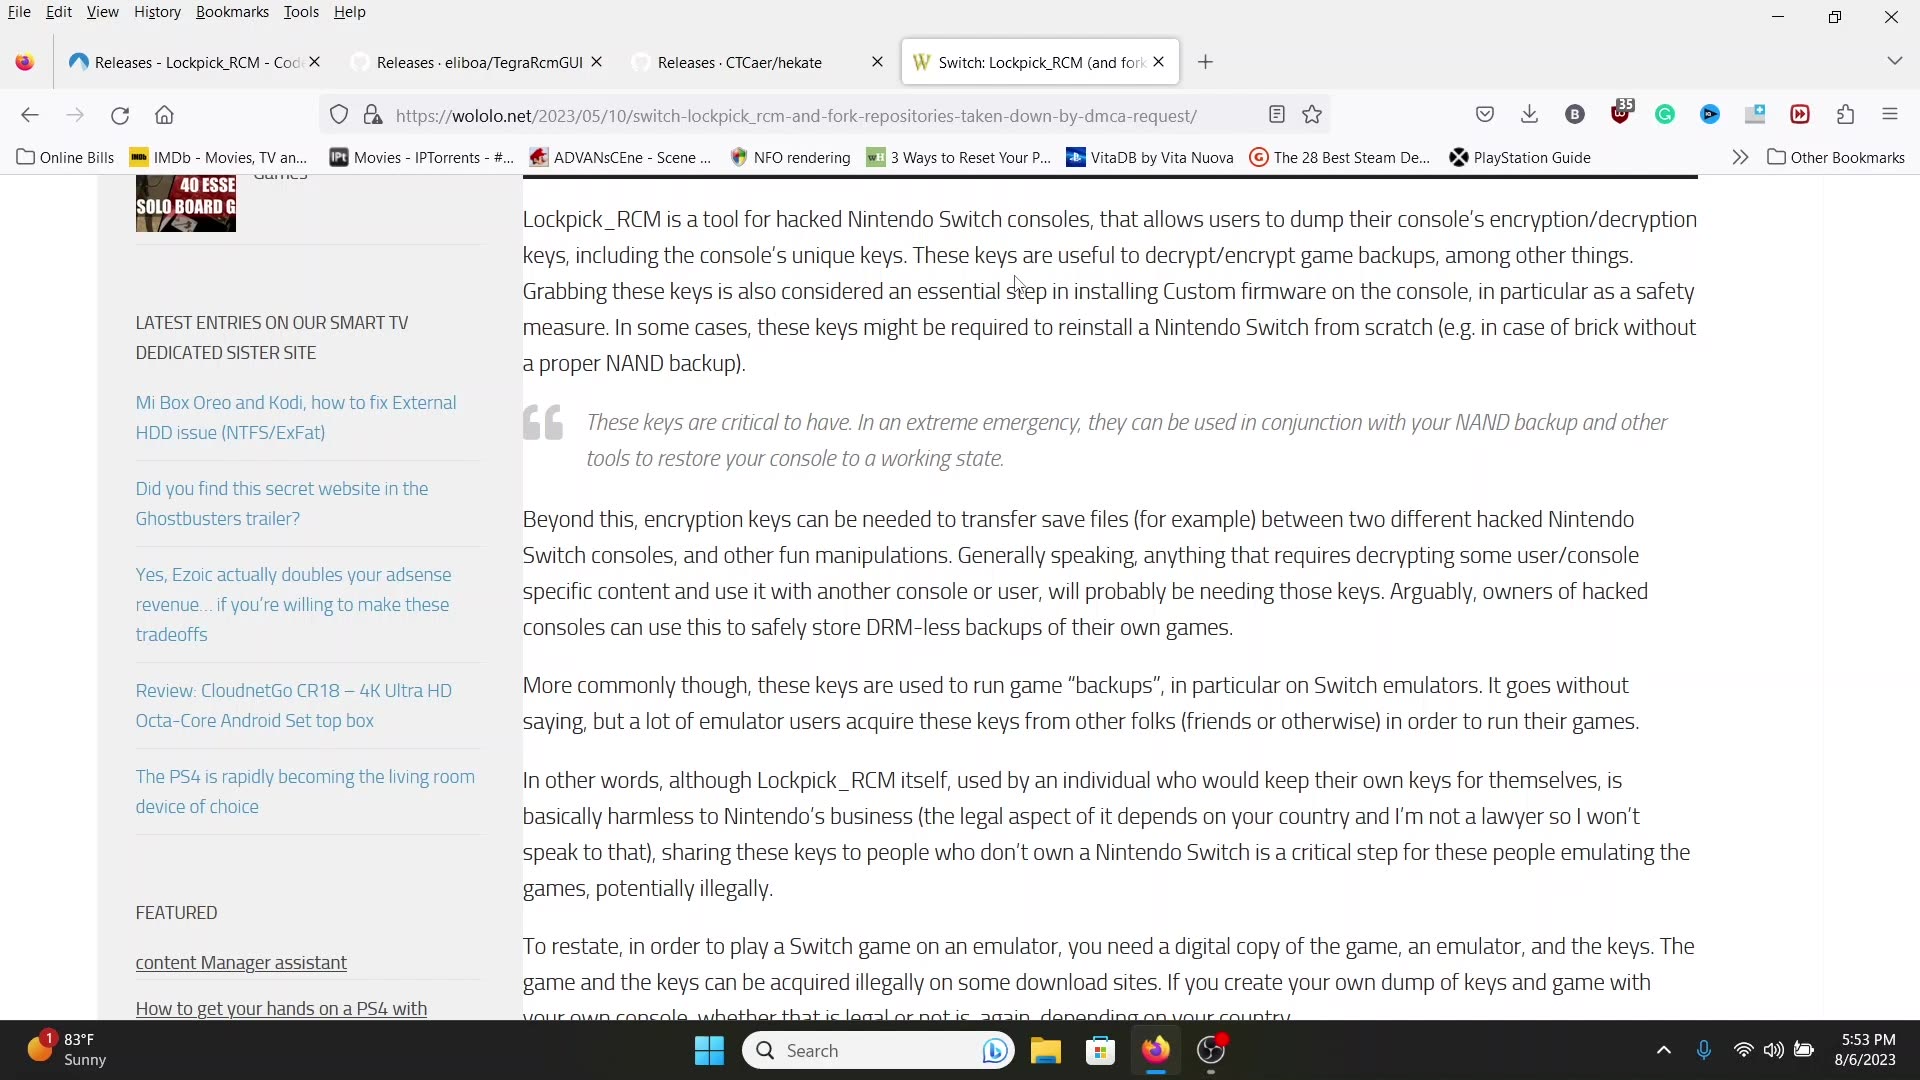Open content Manager assistant link

[x=241, y=962]
